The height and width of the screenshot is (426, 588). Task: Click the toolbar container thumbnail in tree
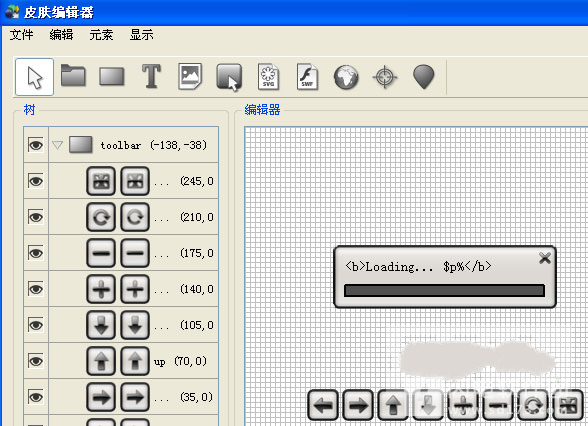tap(81, 145)
